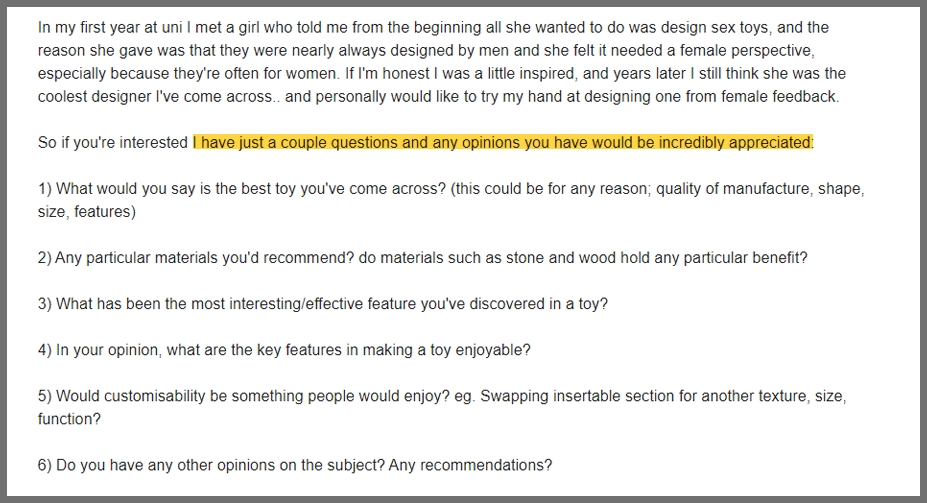
Task: Click the yellow highlighted sentence about questions
Action: (503, 142)
